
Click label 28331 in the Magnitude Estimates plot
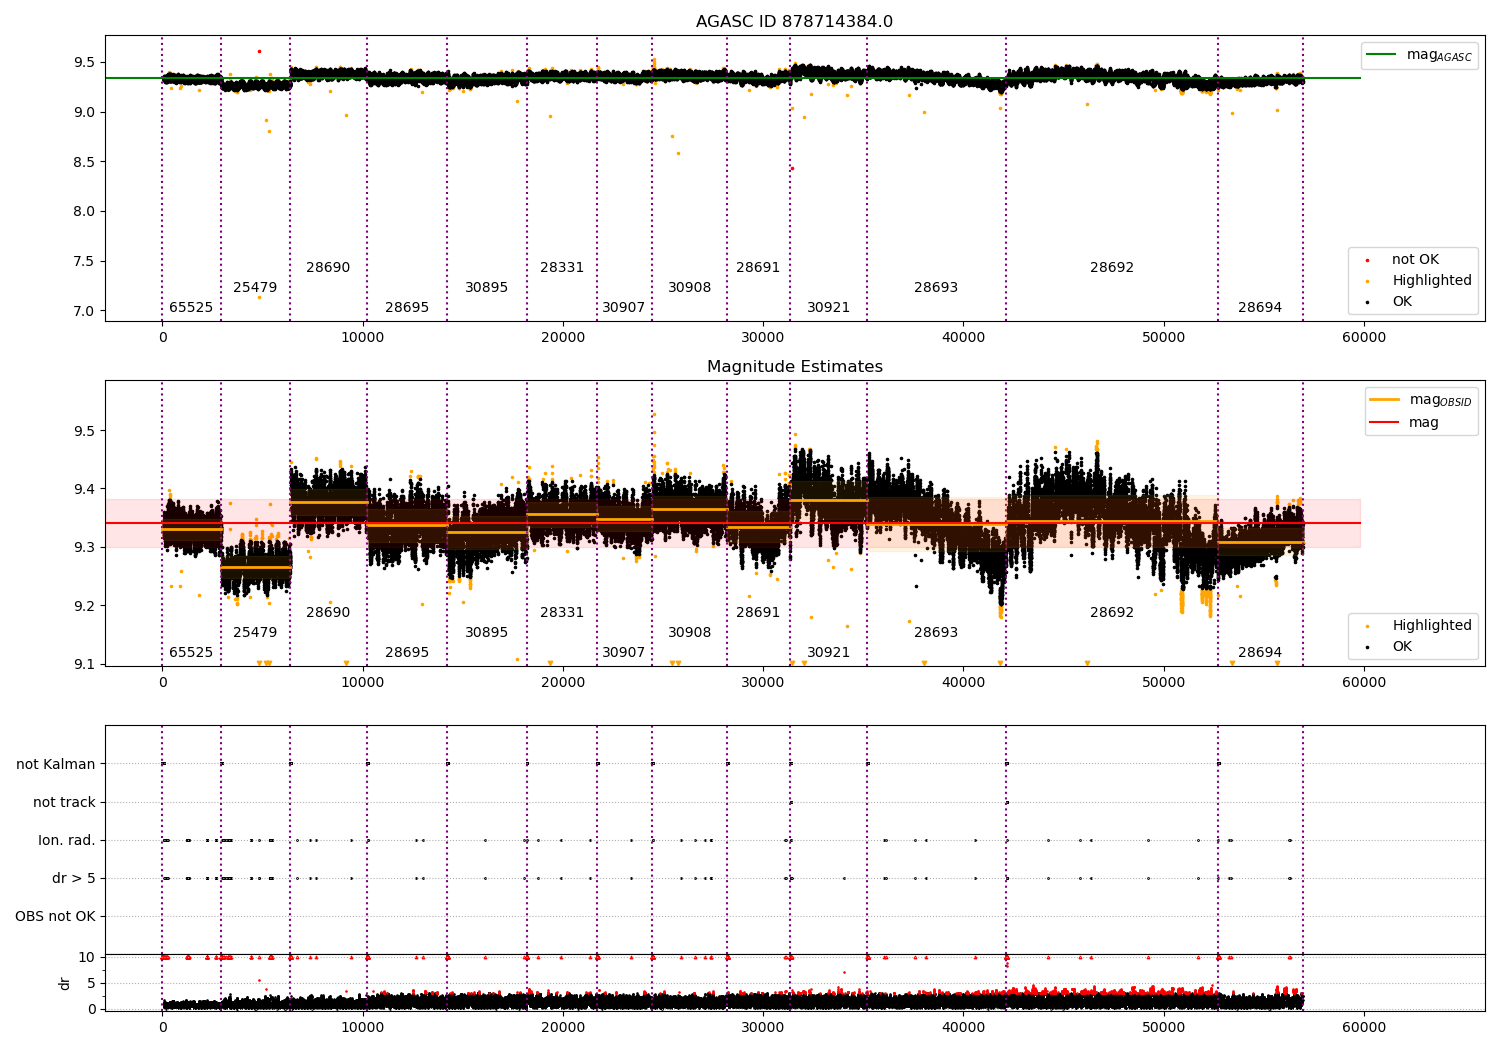point(562,613)
